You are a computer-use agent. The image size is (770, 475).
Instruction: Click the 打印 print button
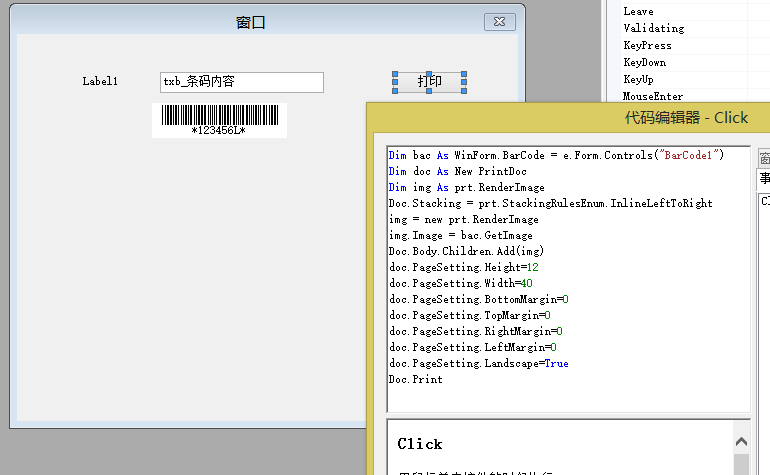point(429,82)
